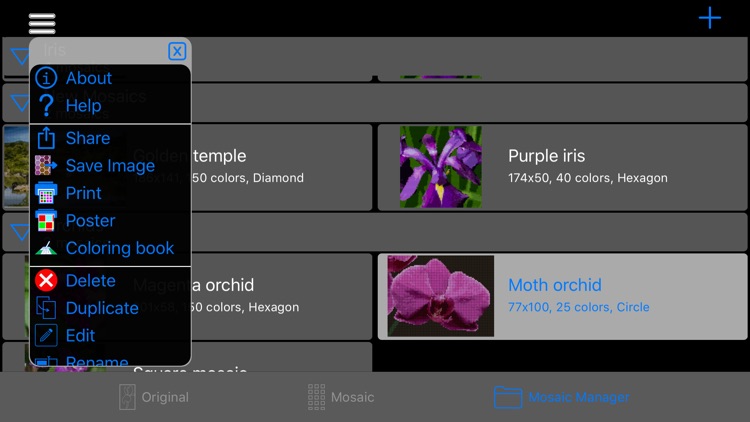This screenshot has width=750, height=422.
Task: Open the Purple iris thumbnail
Action: tap(441, 167)
